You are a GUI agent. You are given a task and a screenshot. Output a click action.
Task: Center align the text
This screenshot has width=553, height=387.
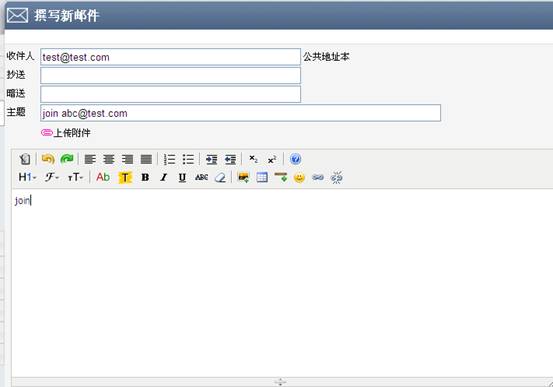point(109,159)
